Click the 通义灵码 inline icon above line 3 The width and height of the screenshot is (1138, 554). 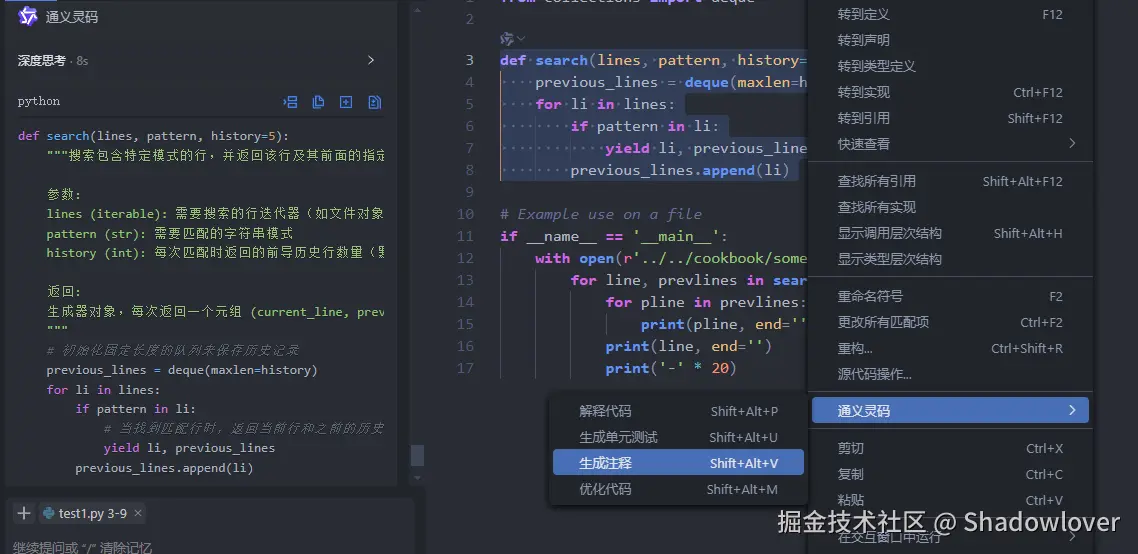[507, 38]
